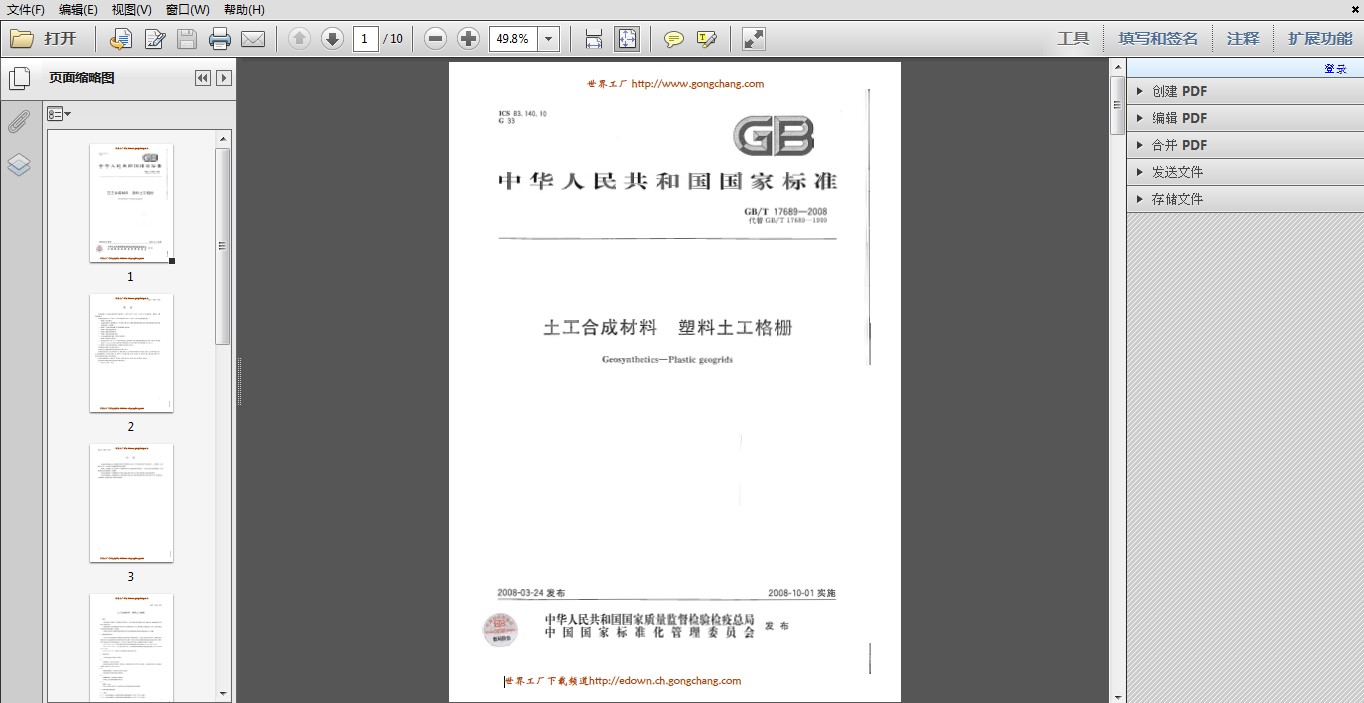Go to previous page with up arrow

click(299, 39)
